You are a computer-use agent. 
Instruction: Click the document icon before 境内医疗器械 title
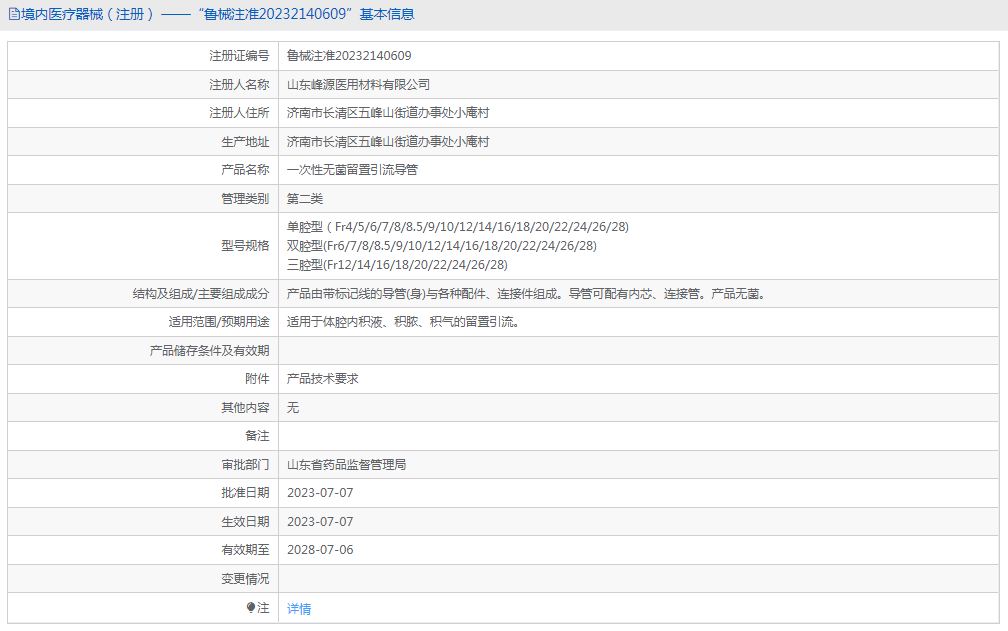14,14
